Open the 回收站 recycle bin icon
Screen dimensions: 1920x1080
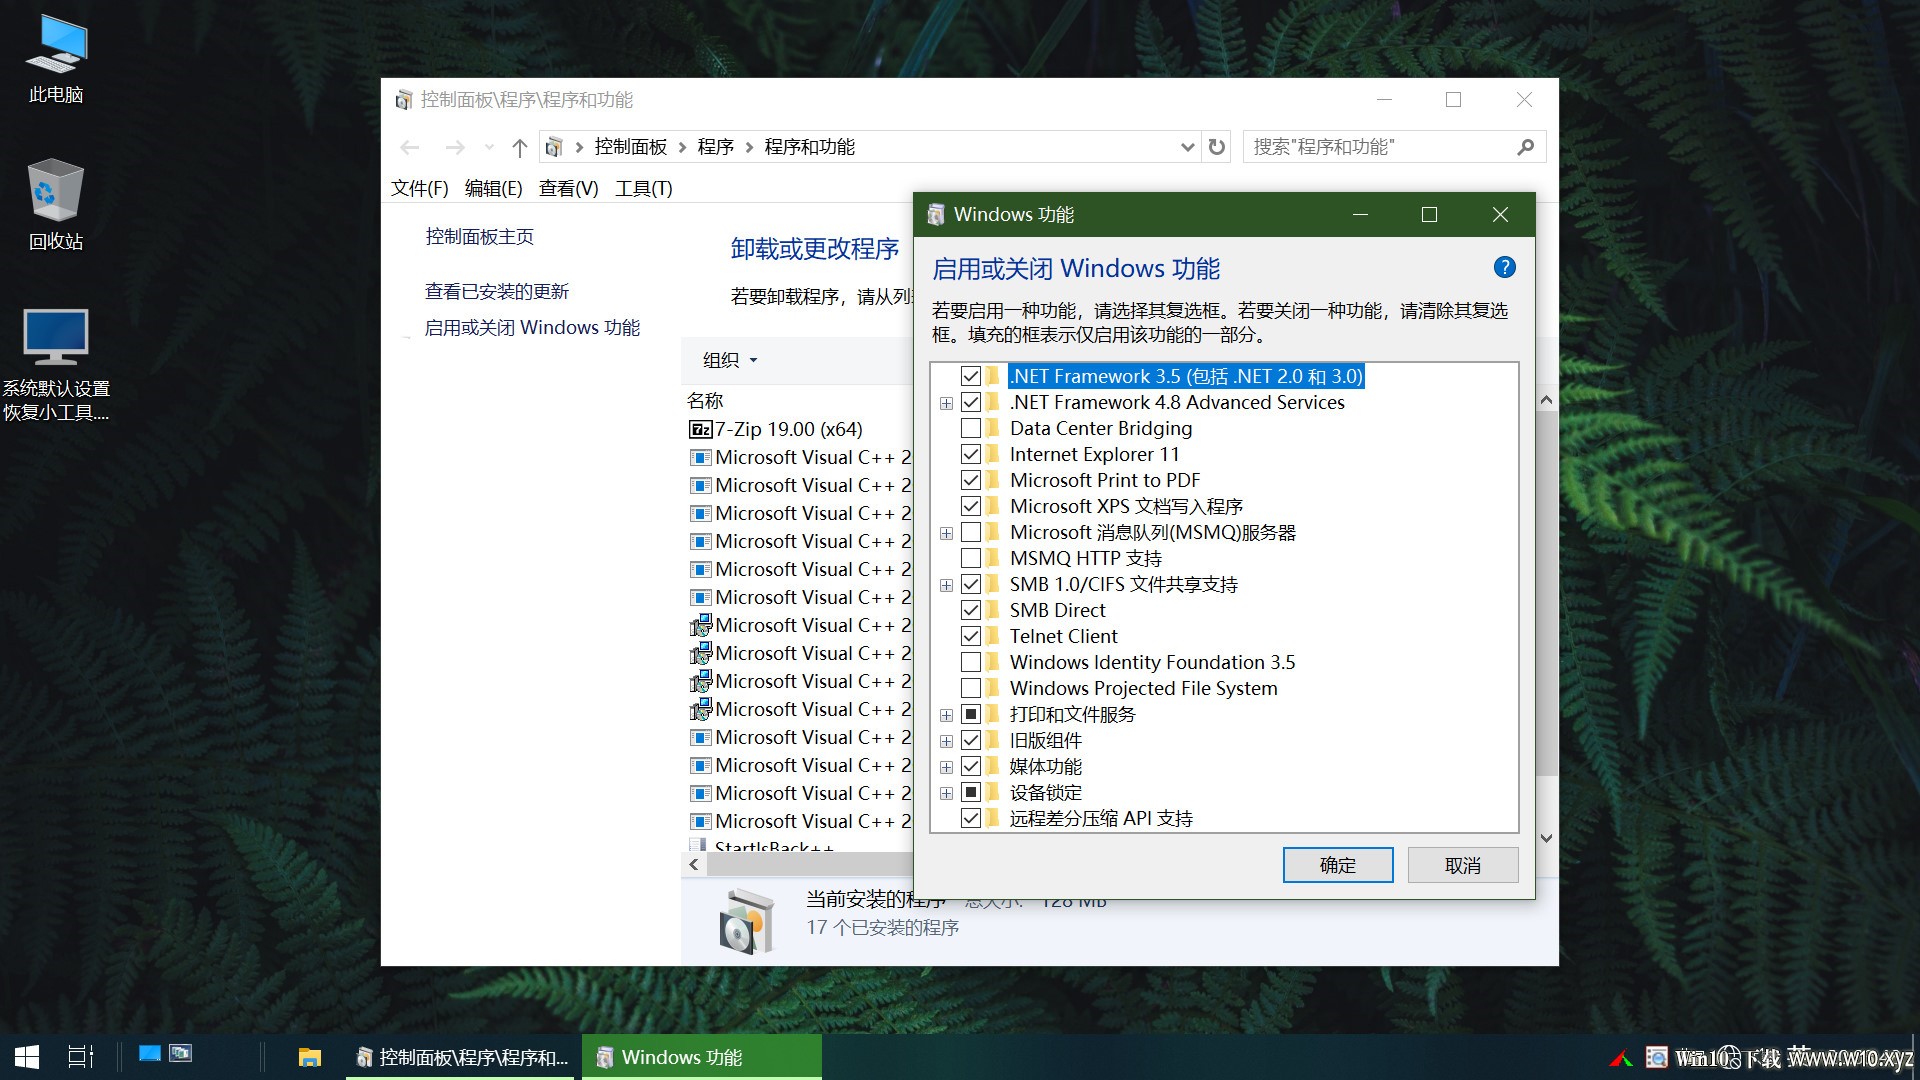tap(56, 205)
